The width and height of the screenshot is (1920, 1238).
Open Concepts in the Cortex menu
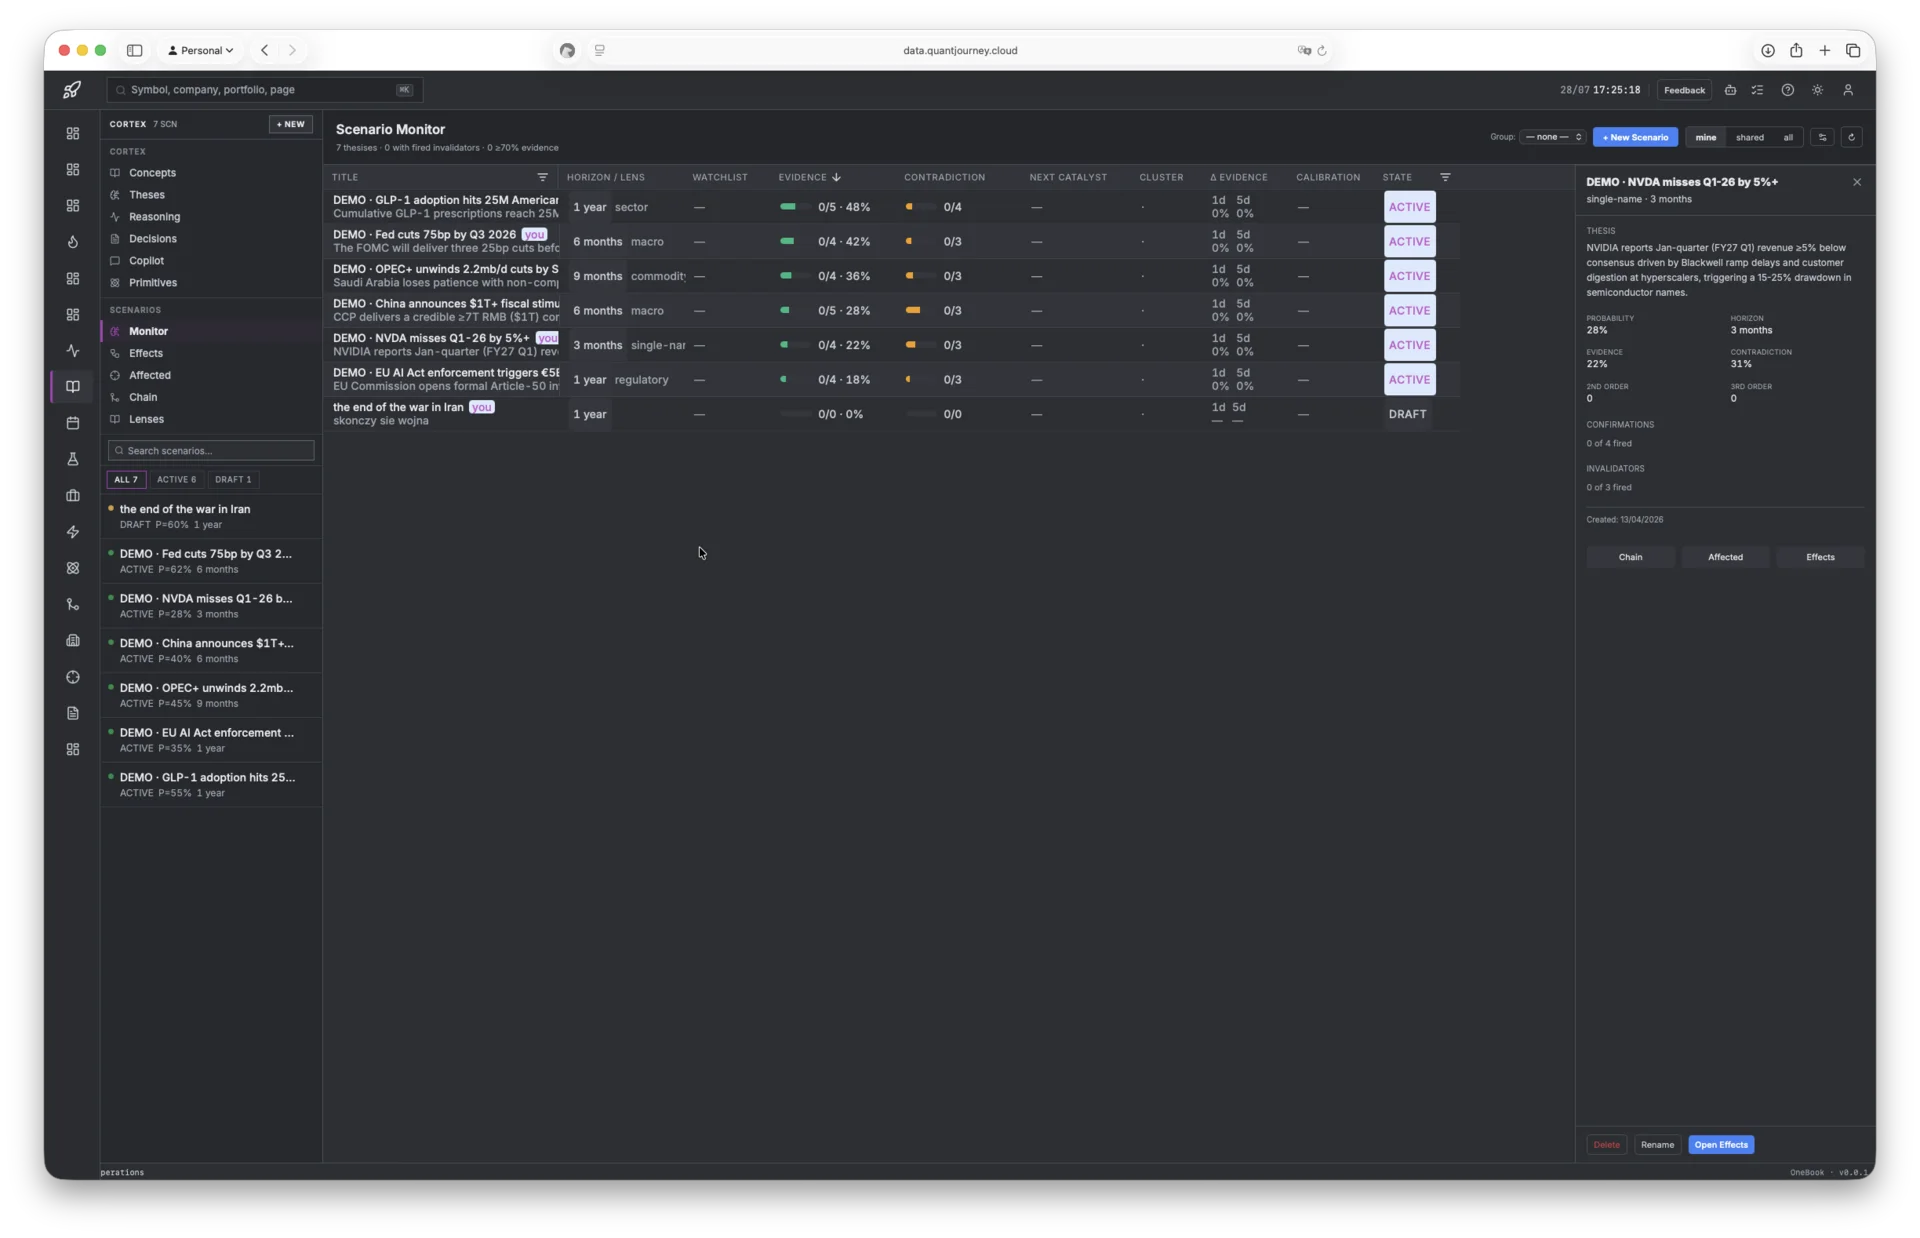[152, 173]
